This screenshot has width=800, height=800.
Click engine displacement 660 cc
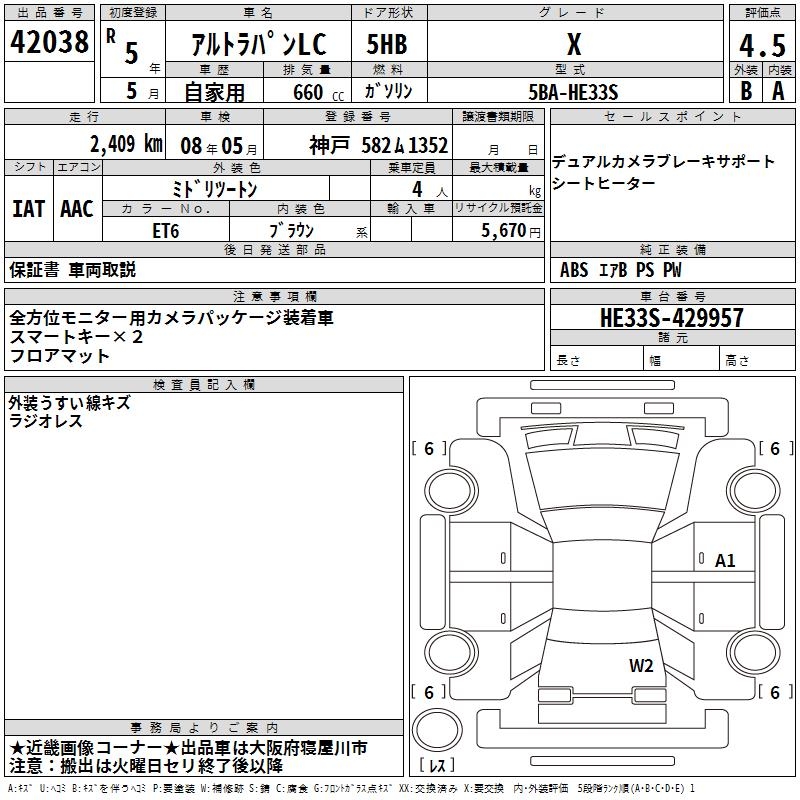[x=318, y=92]
